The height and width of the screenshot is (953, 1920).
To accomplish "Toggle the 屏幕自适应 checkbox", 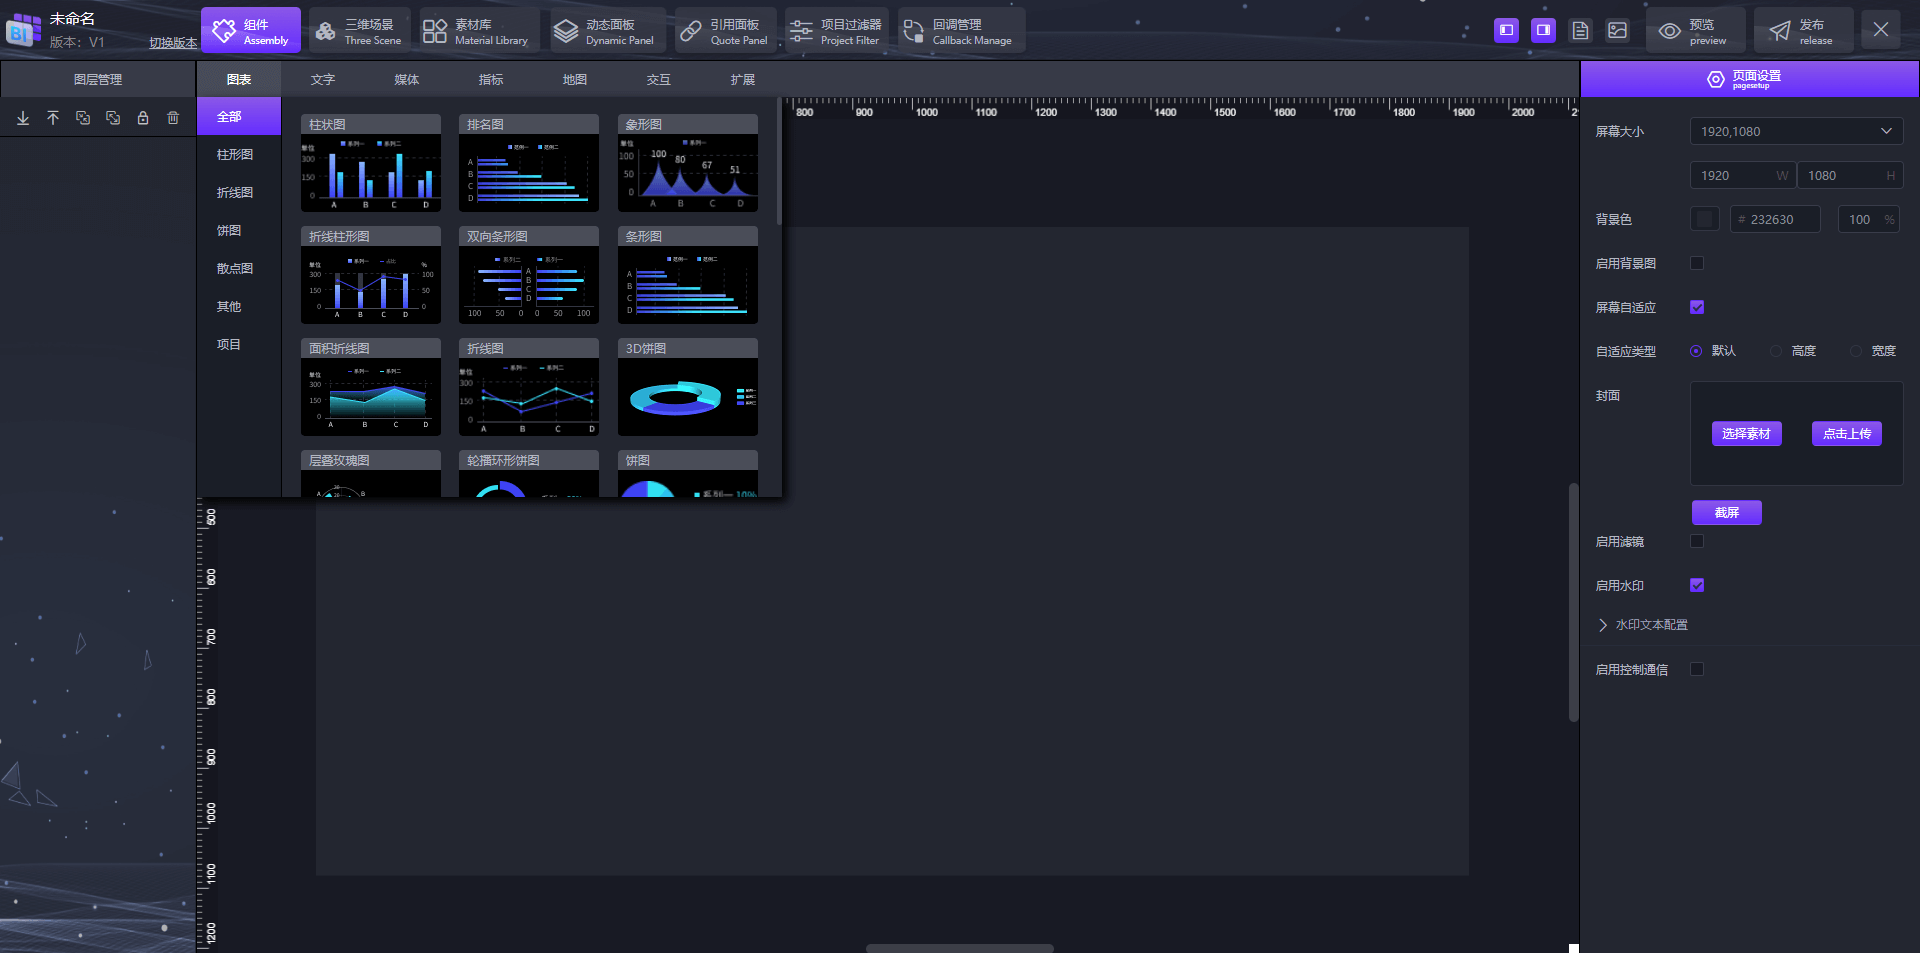I will (1697, 307).
